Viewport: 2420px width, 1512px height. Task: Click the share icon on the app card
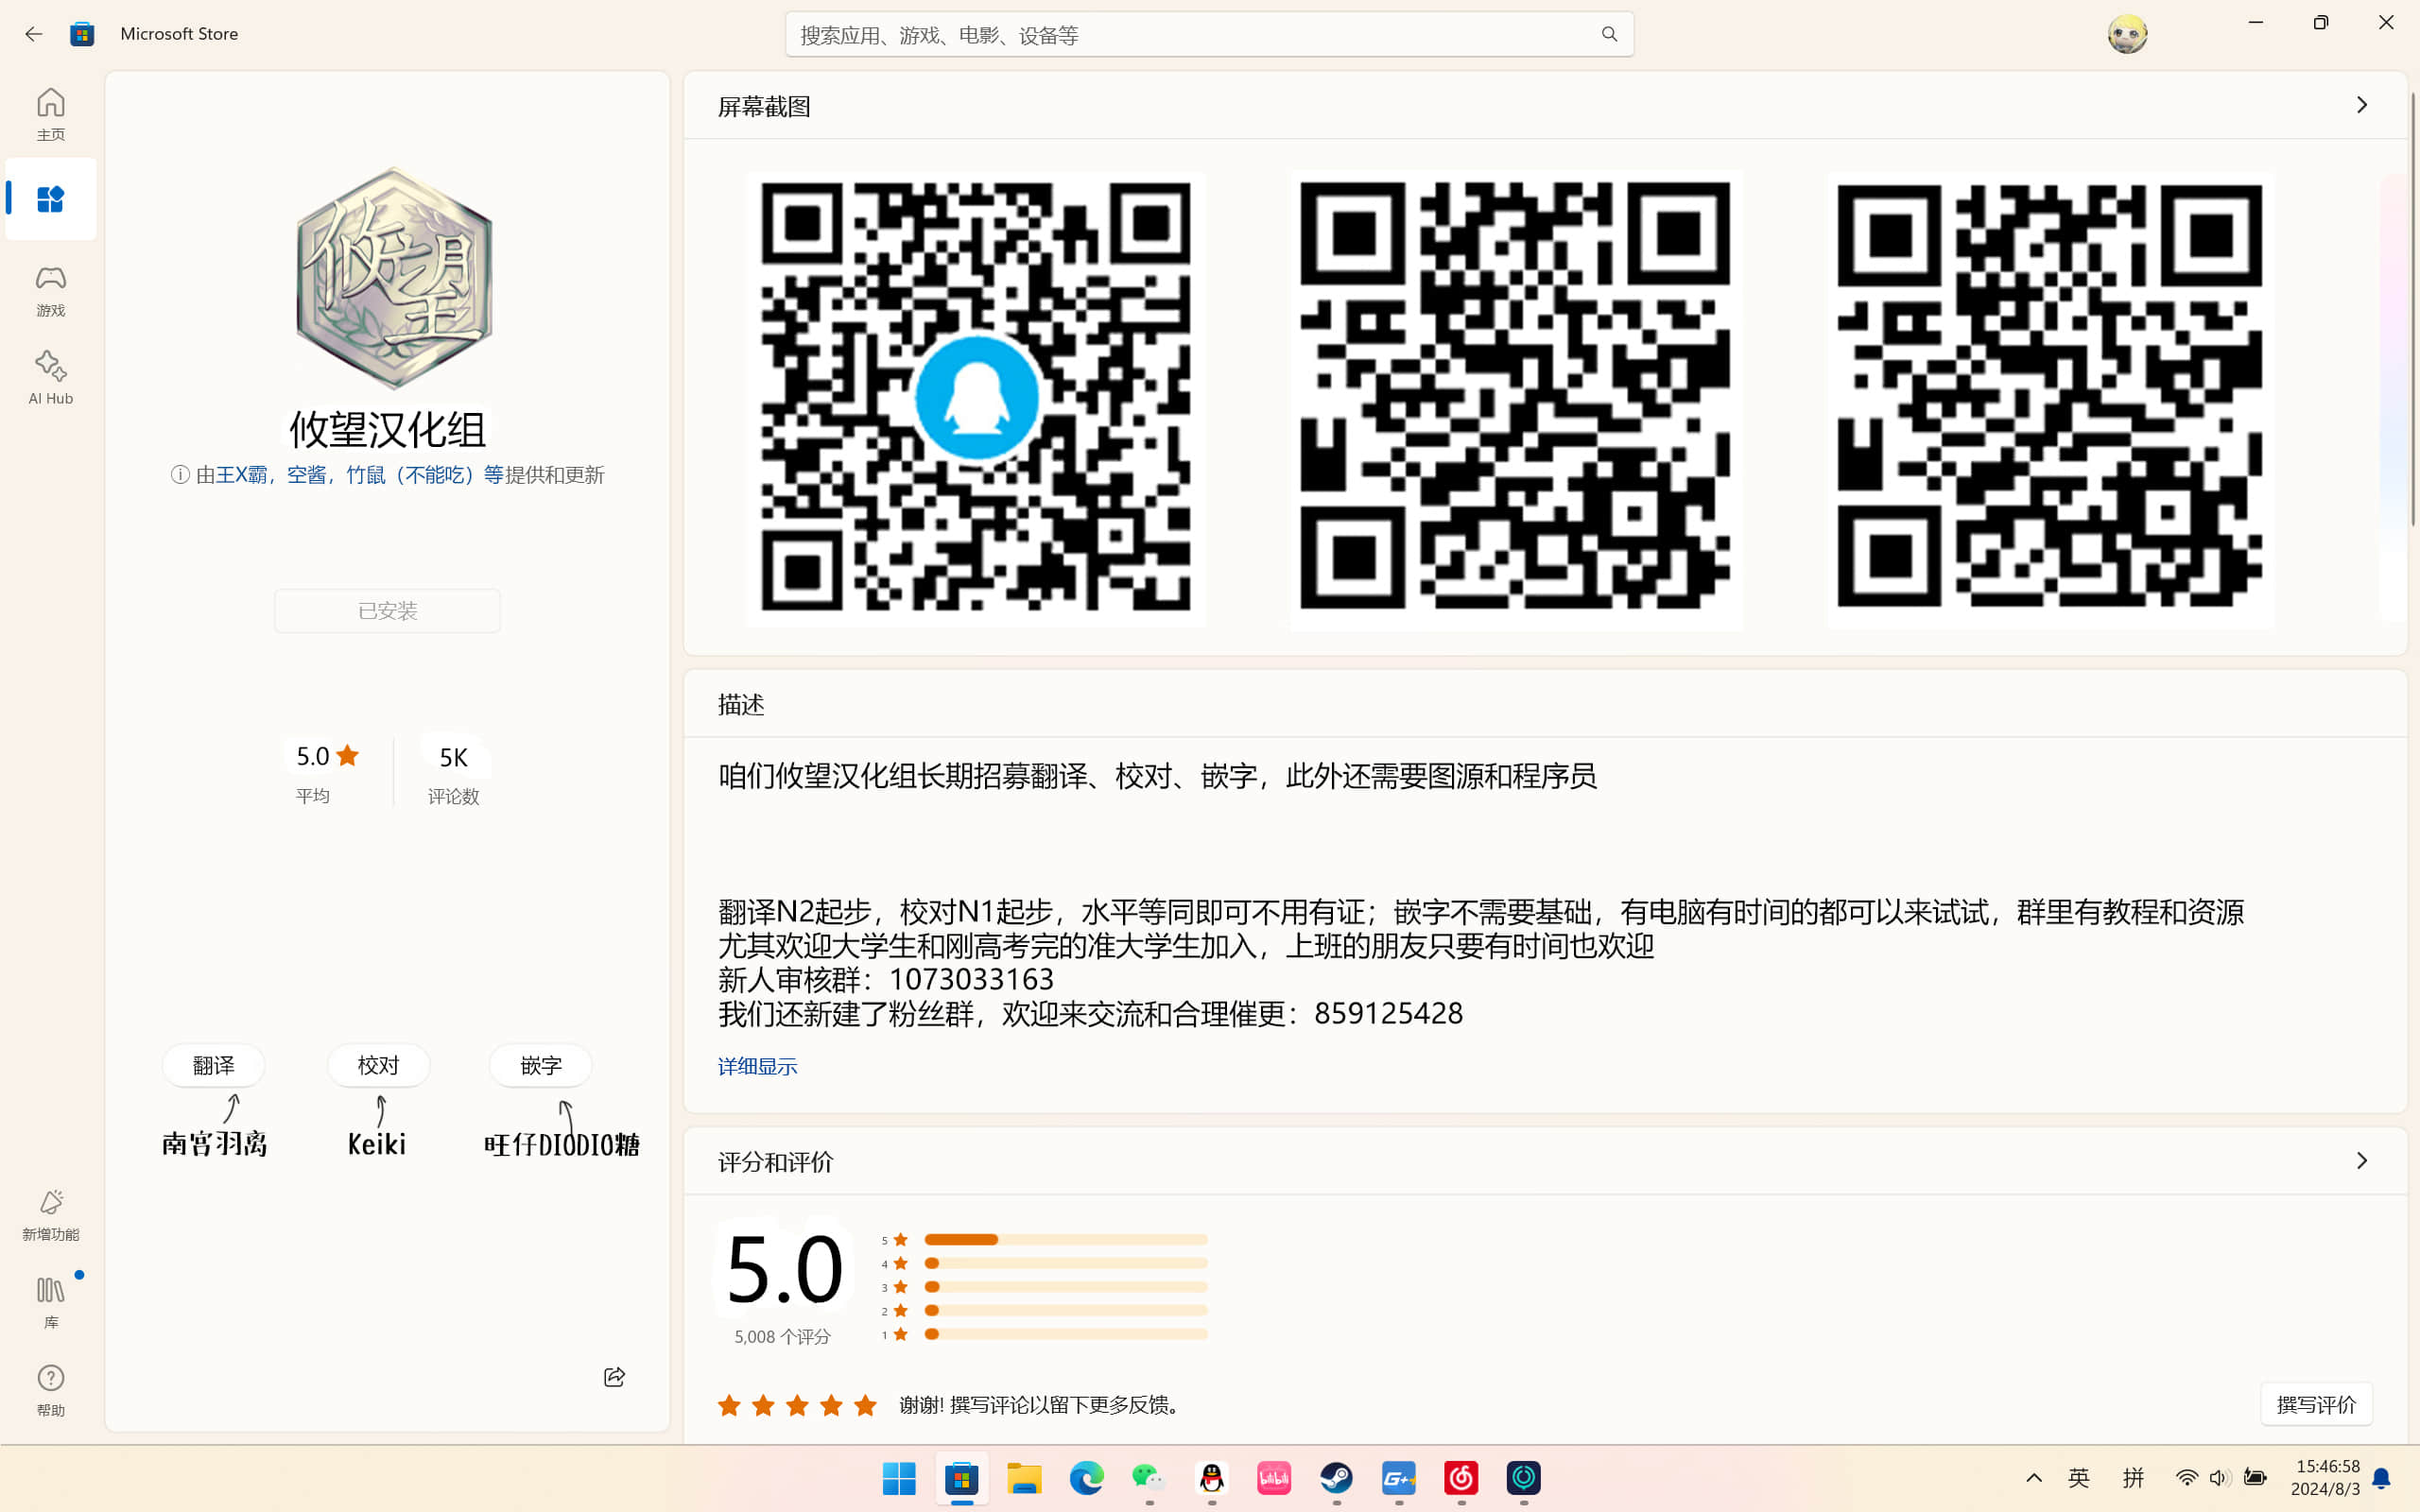[x=614, y=1377]
